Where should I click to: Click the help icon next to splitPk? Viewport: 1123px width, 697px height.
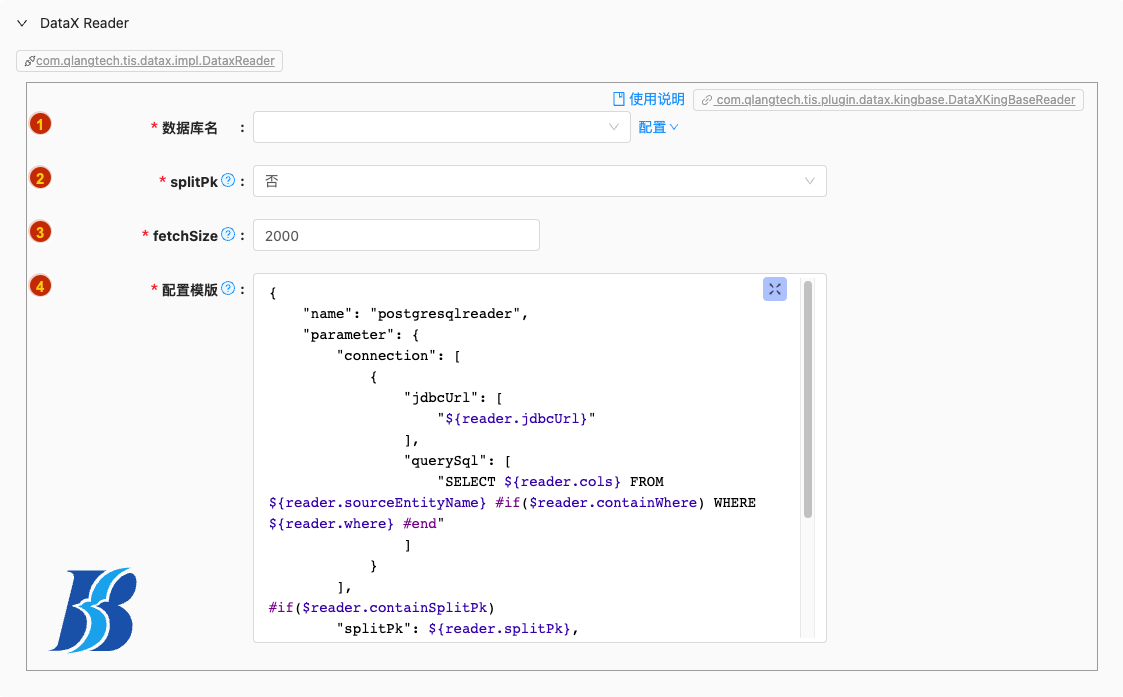coord(228,180)
